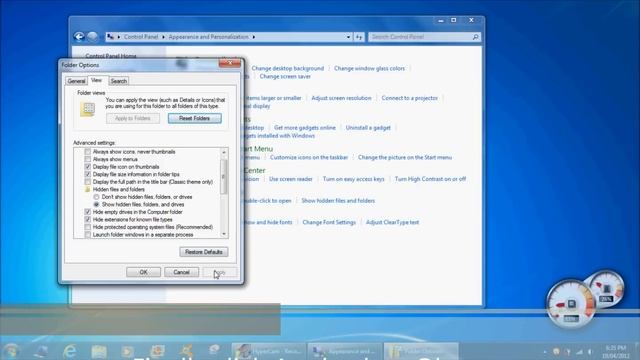
Task: Click the Apply button in Folder Options
Action: (x=220, y=272)
